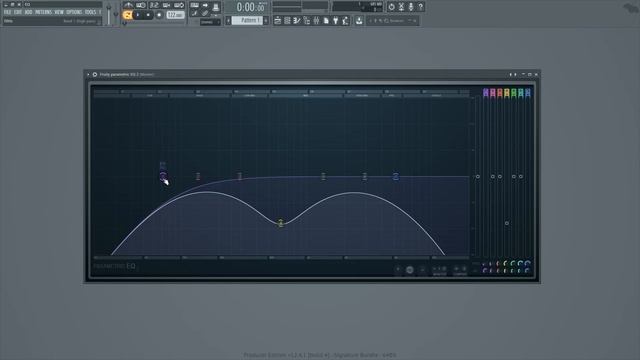Toggle typing keyboard to piano icon
The width and height of the screenshot is (640, 360).
click(195, 5)
